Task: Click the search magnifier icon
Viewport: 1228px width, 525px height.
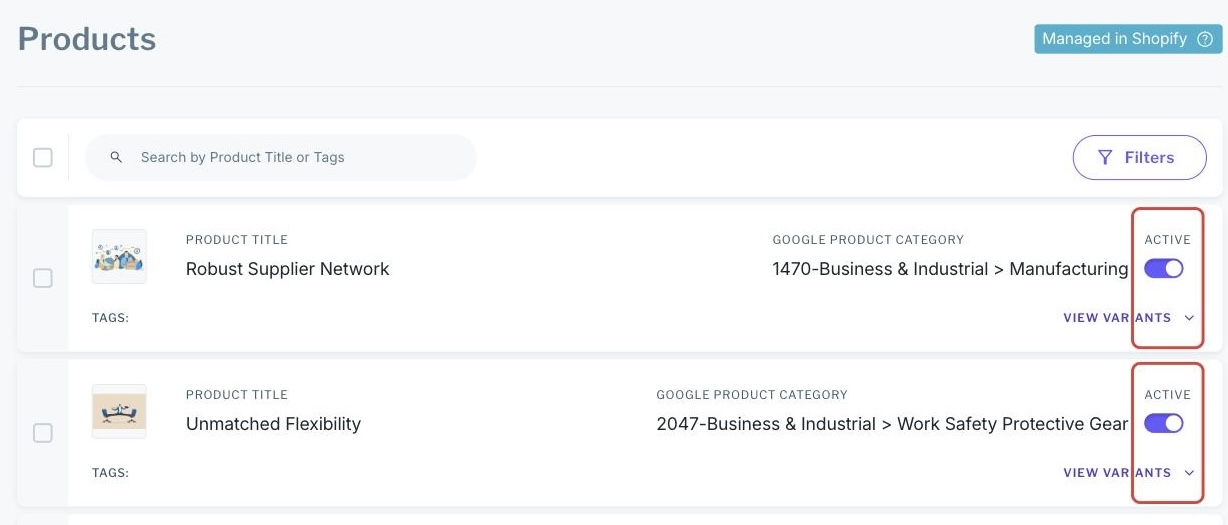Action: (x=116, y=158)
